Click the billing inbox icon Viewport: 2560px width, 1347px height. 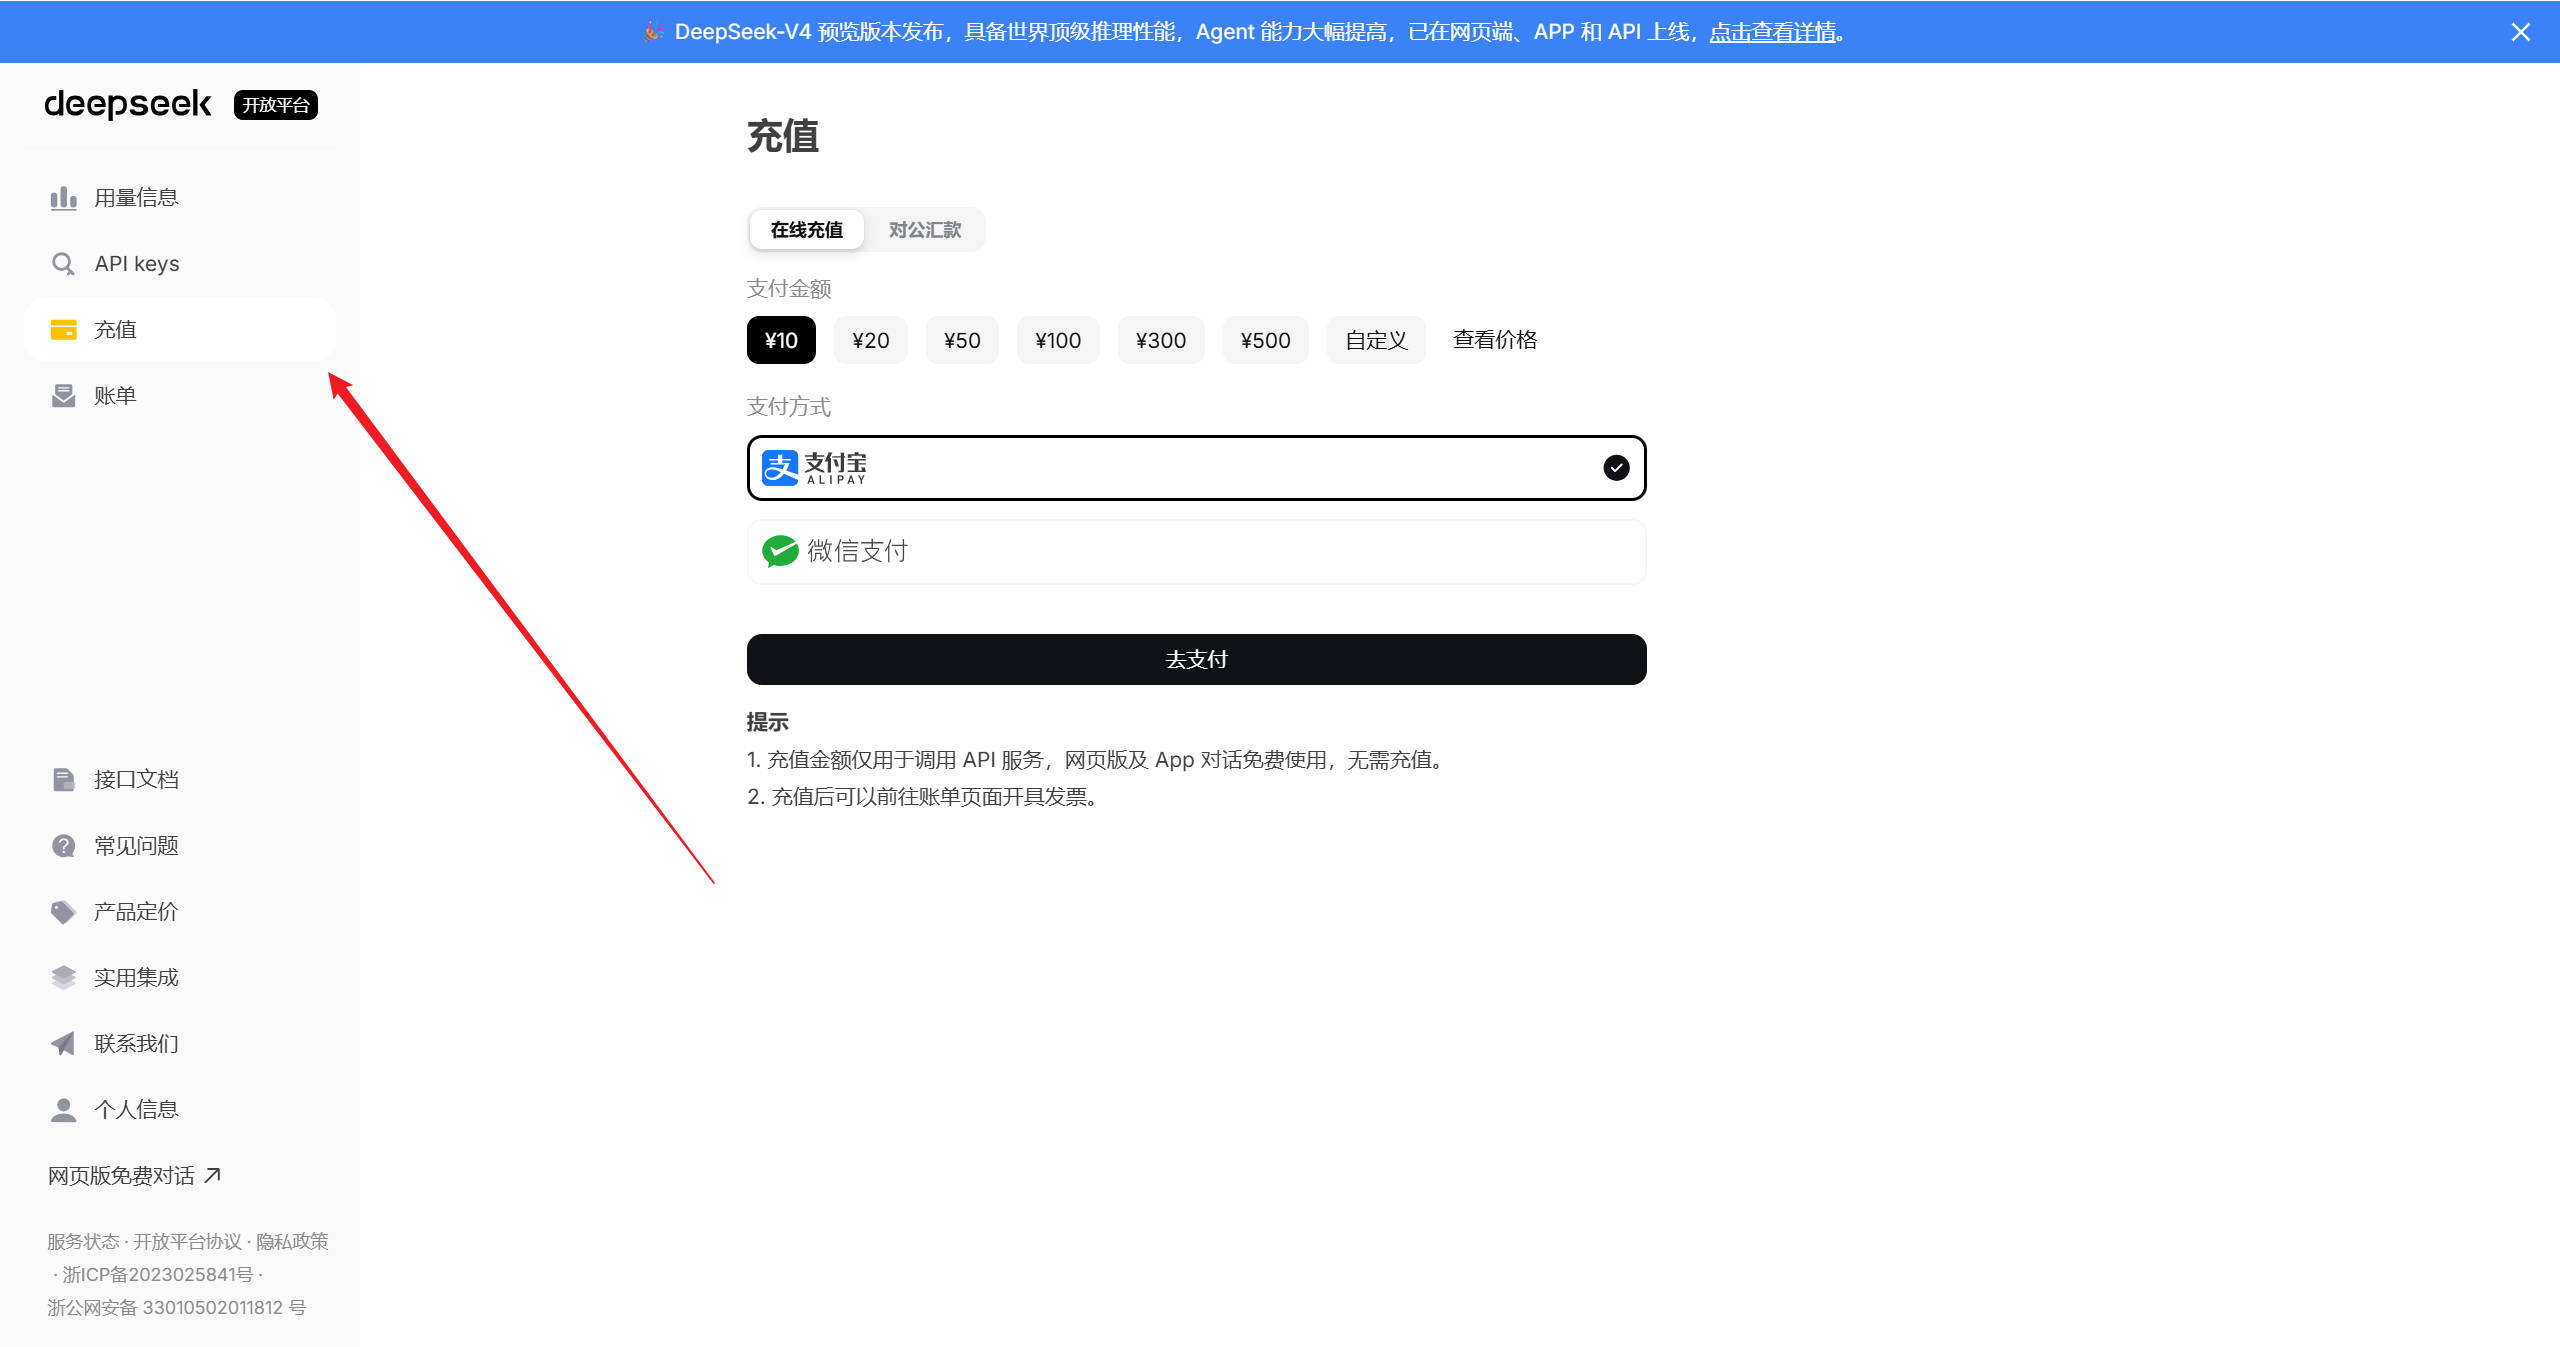63,396
